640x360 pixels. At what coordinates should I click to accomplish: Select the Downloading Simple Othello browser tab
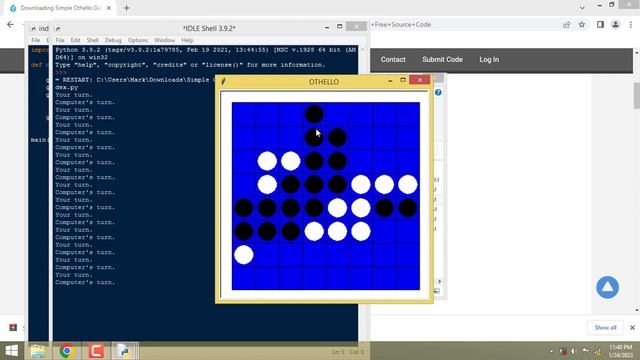pos(60,8)
